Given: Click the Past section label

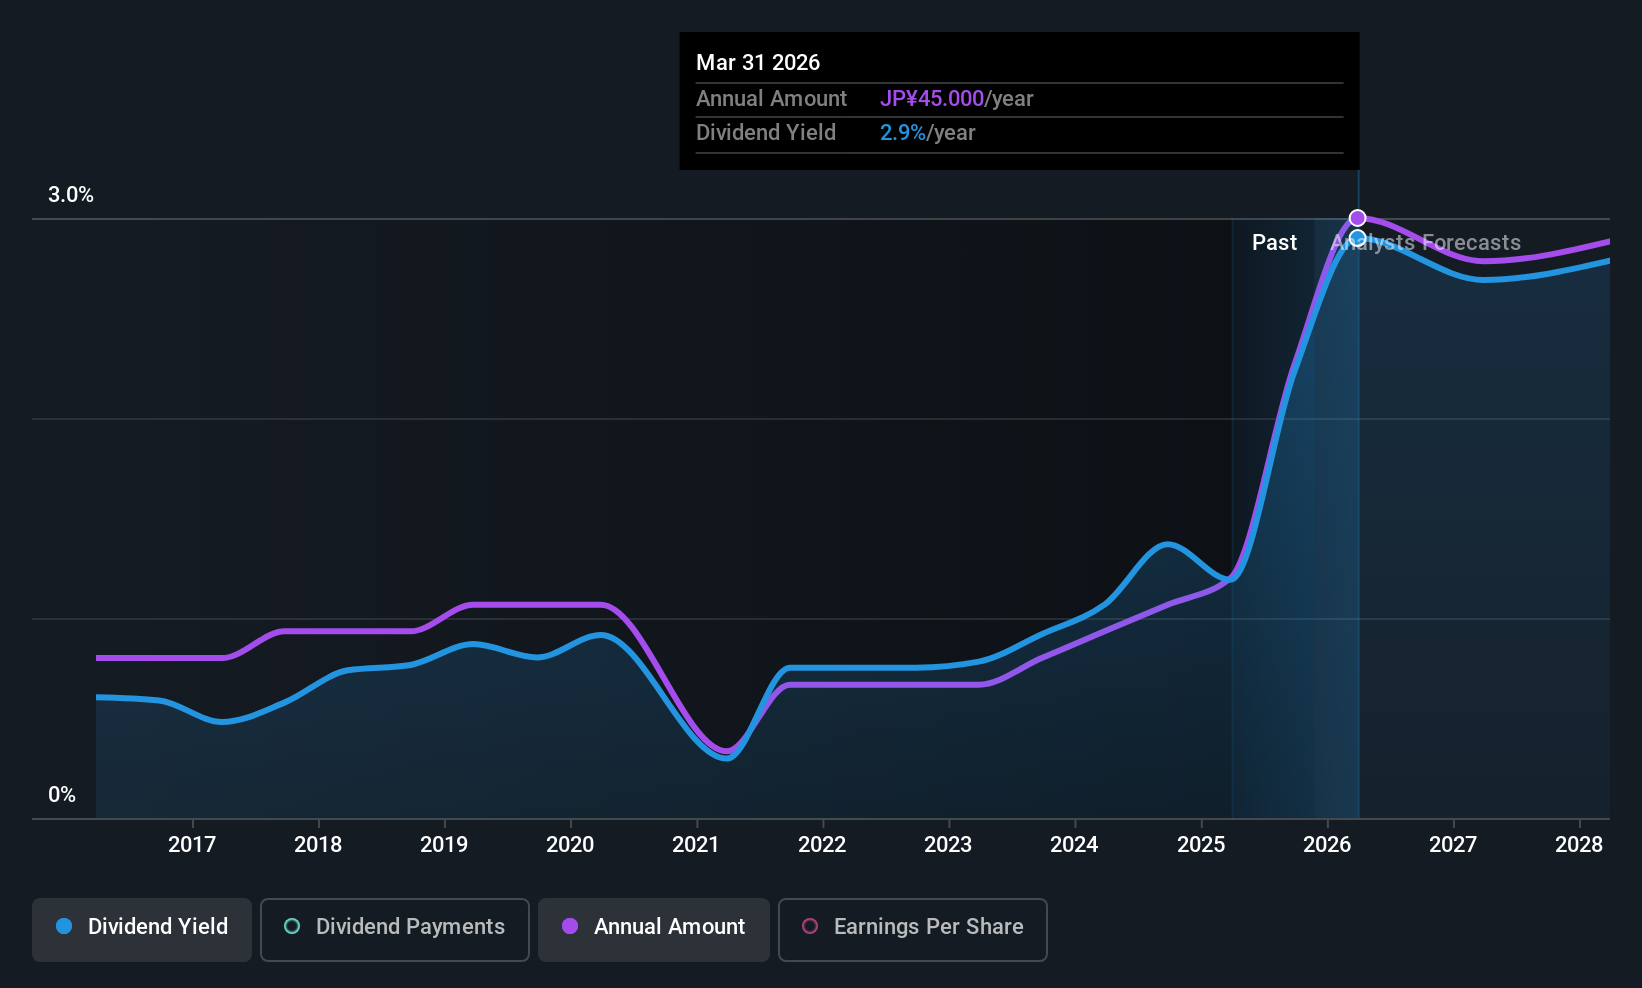Looking at the screenshot, I should click(x=1274, y=243).
